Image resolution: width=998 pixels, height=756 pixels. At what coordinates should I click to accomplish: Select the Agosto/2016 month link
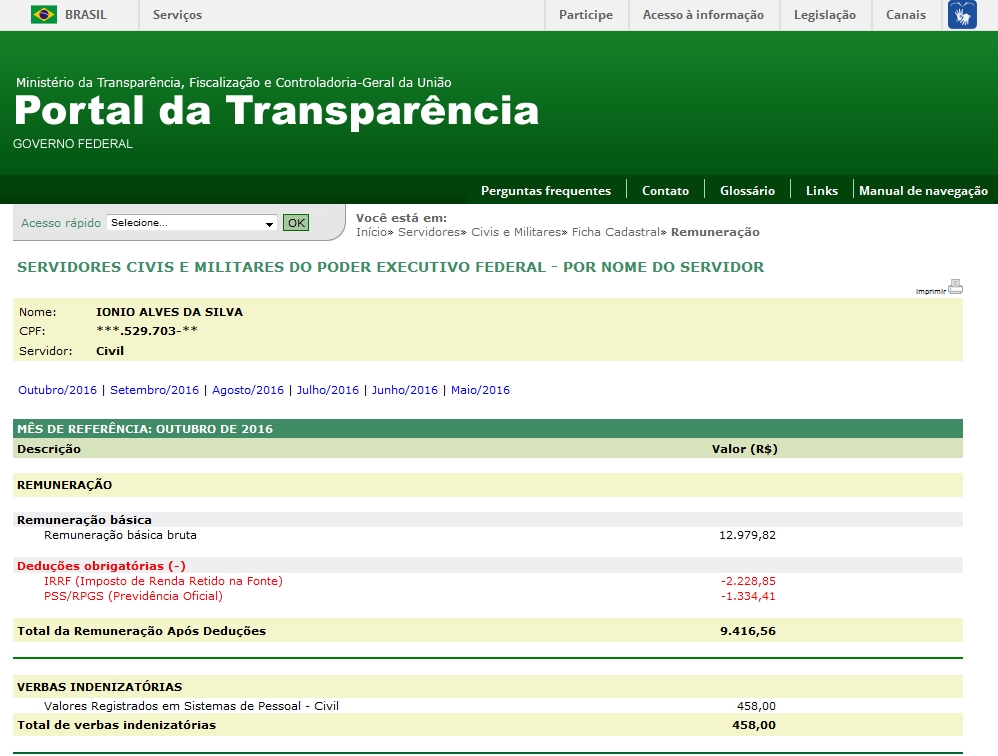pyautogui.click(x=248, y=390)
